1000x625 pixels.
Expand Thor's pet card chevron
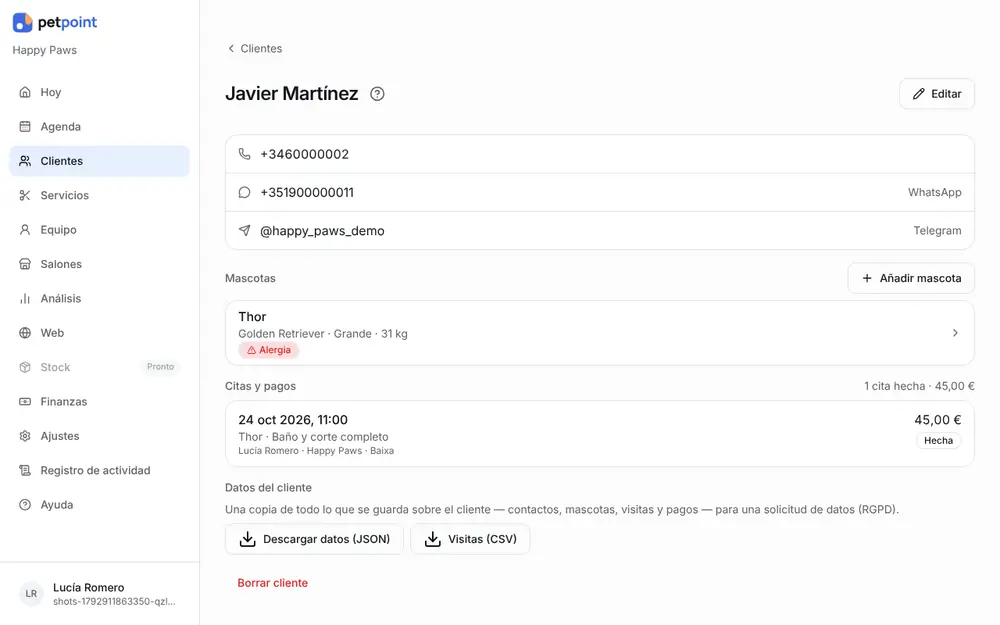[x=955, y=333]
